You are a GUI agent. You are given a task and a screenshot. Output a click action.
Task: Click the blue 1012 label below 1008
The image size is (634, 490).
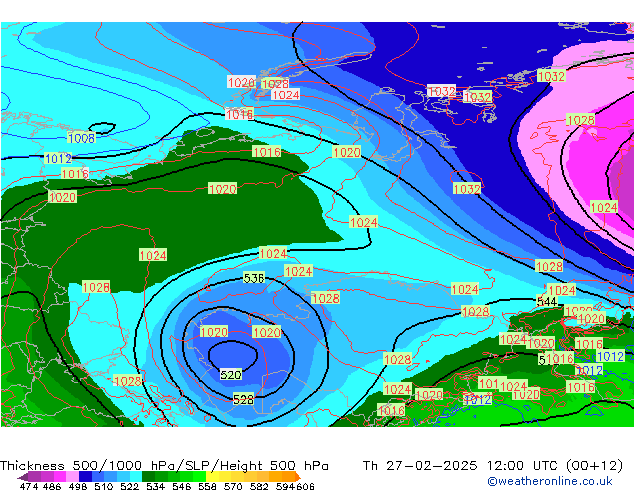58,158
